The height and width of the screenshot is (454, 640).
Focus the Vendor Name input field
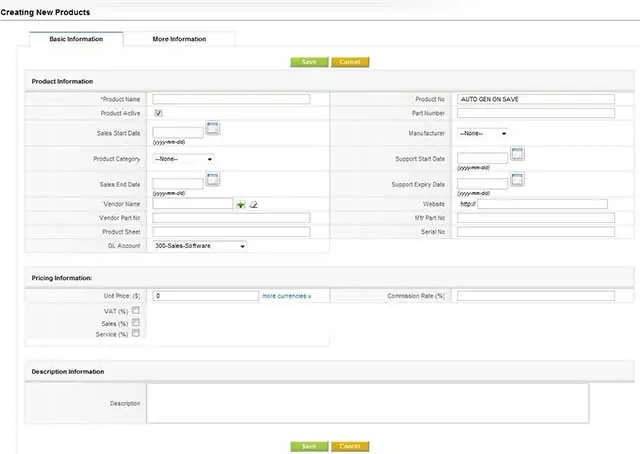click(193, 203)
